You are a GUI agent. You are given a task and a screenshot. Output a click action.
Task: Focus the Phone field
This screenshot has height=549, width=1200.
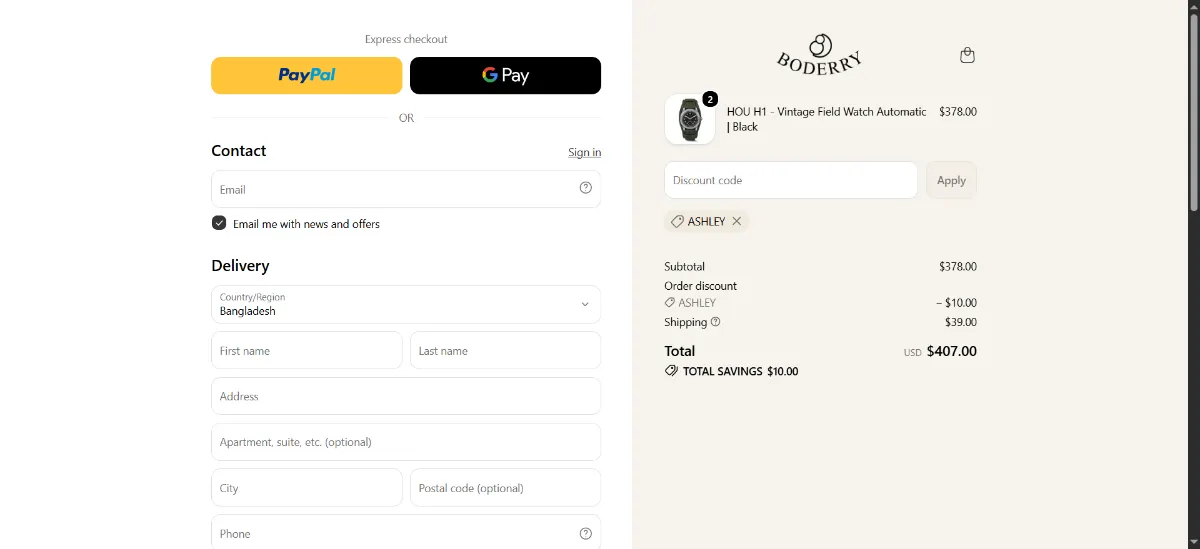pos(406,532)
